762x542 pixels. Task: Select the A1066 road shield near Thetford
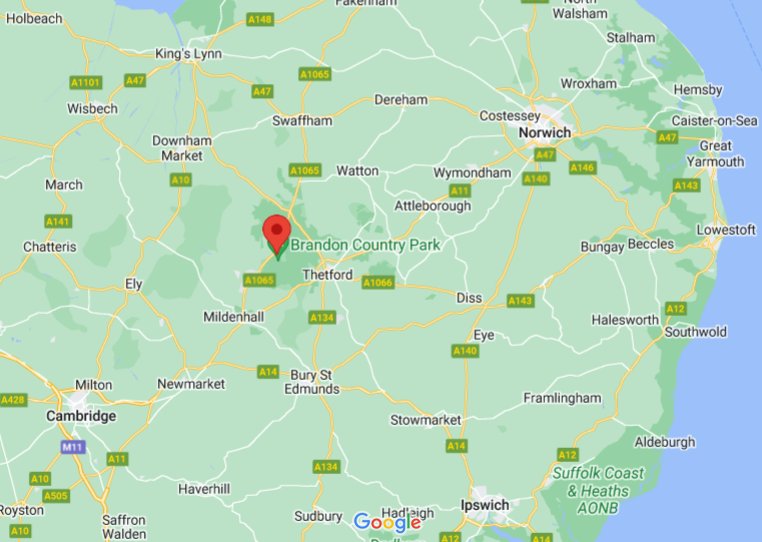[x=378, y=282]
